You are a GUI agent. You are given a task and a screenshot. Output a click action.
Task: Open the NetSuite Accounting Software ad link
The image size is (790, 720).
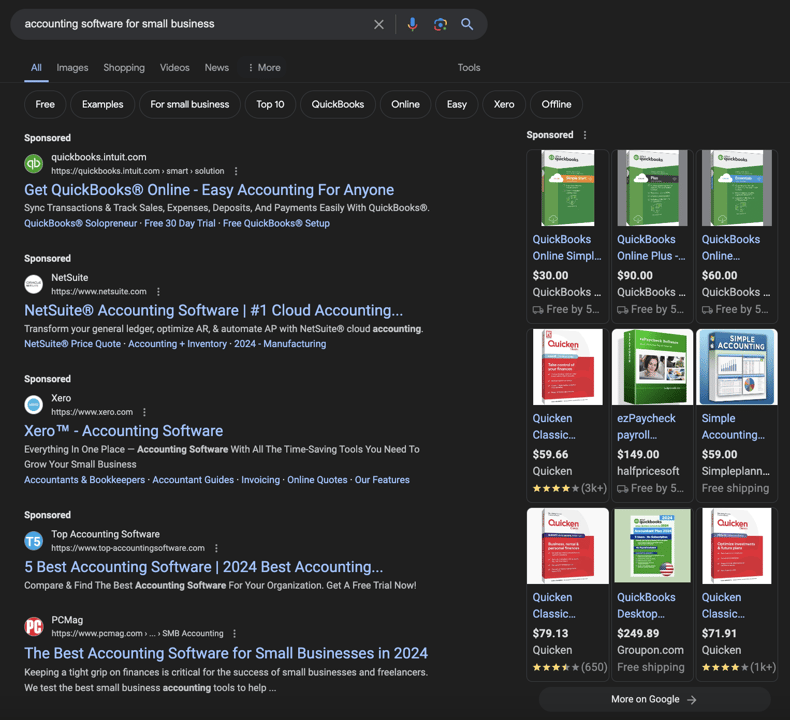pos(213,310)
